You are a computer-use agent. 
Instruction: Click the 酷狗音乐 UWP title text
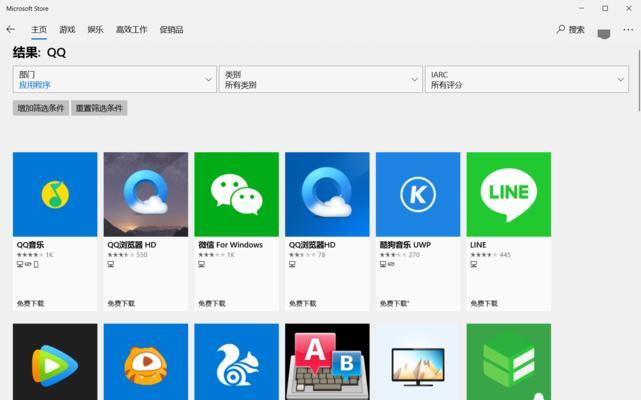click(x=406, y=245)
